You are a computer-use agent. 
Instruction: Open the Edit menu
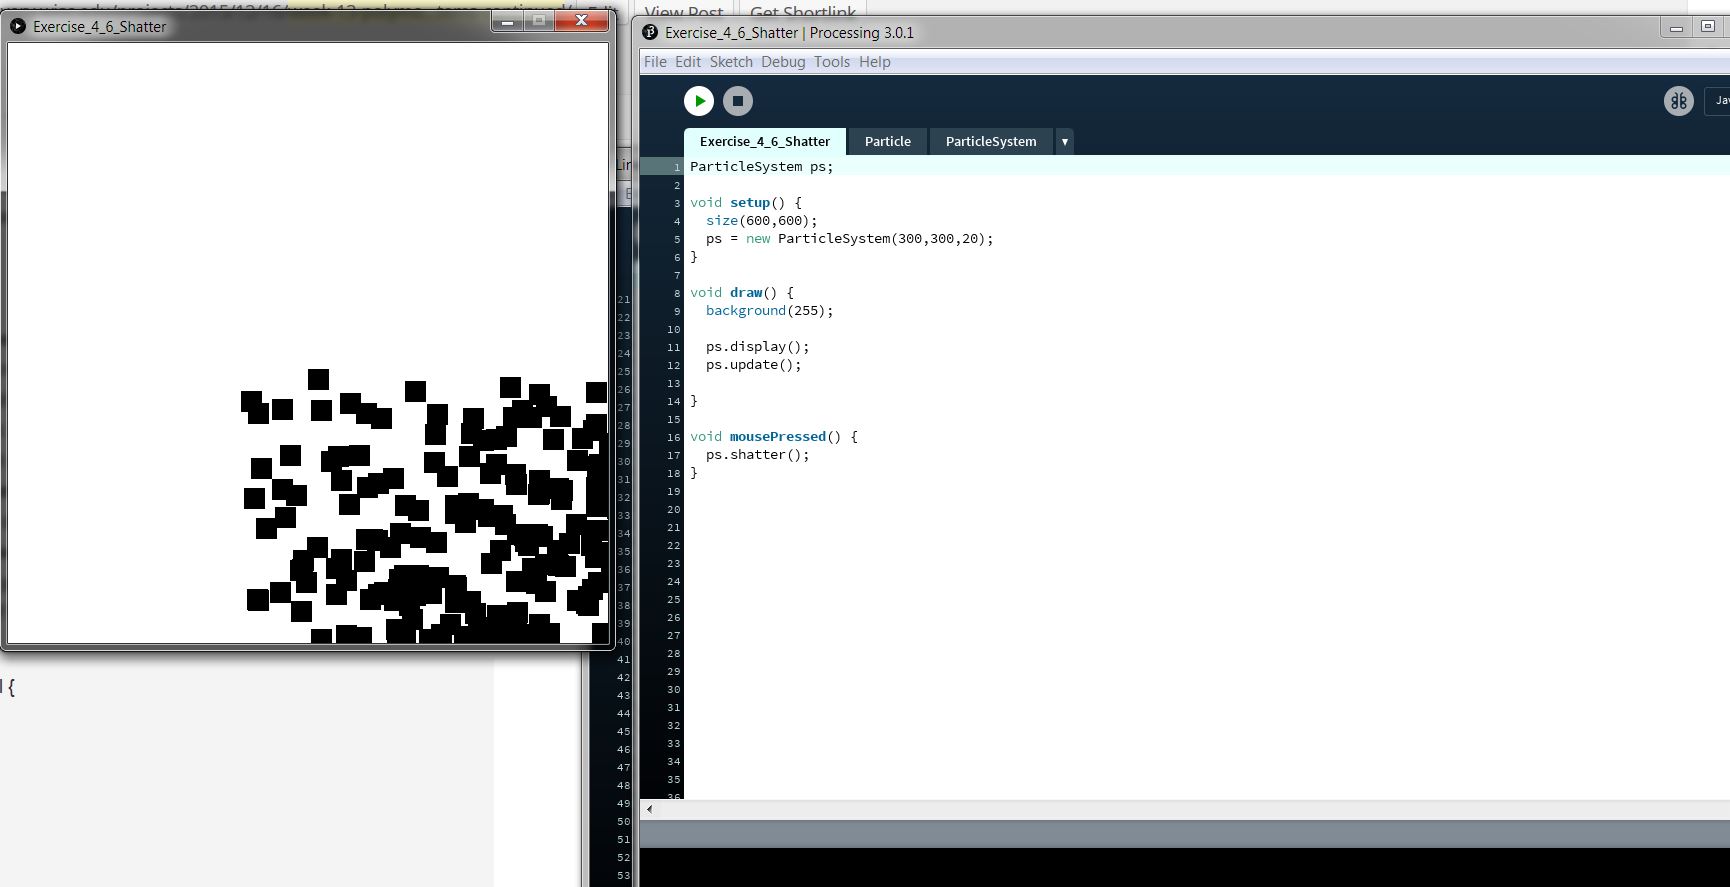[688, 62]
